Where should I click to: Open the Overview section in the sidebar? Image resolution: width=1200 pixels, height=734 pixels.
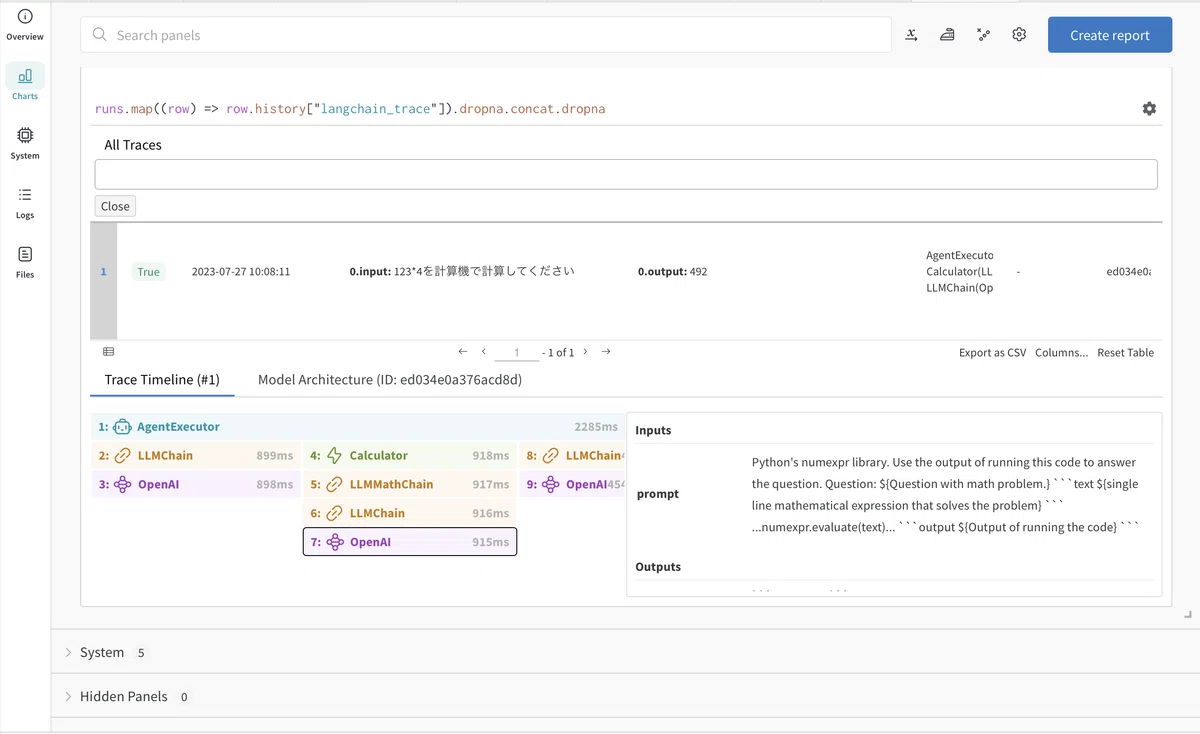(x=25, y=25)
